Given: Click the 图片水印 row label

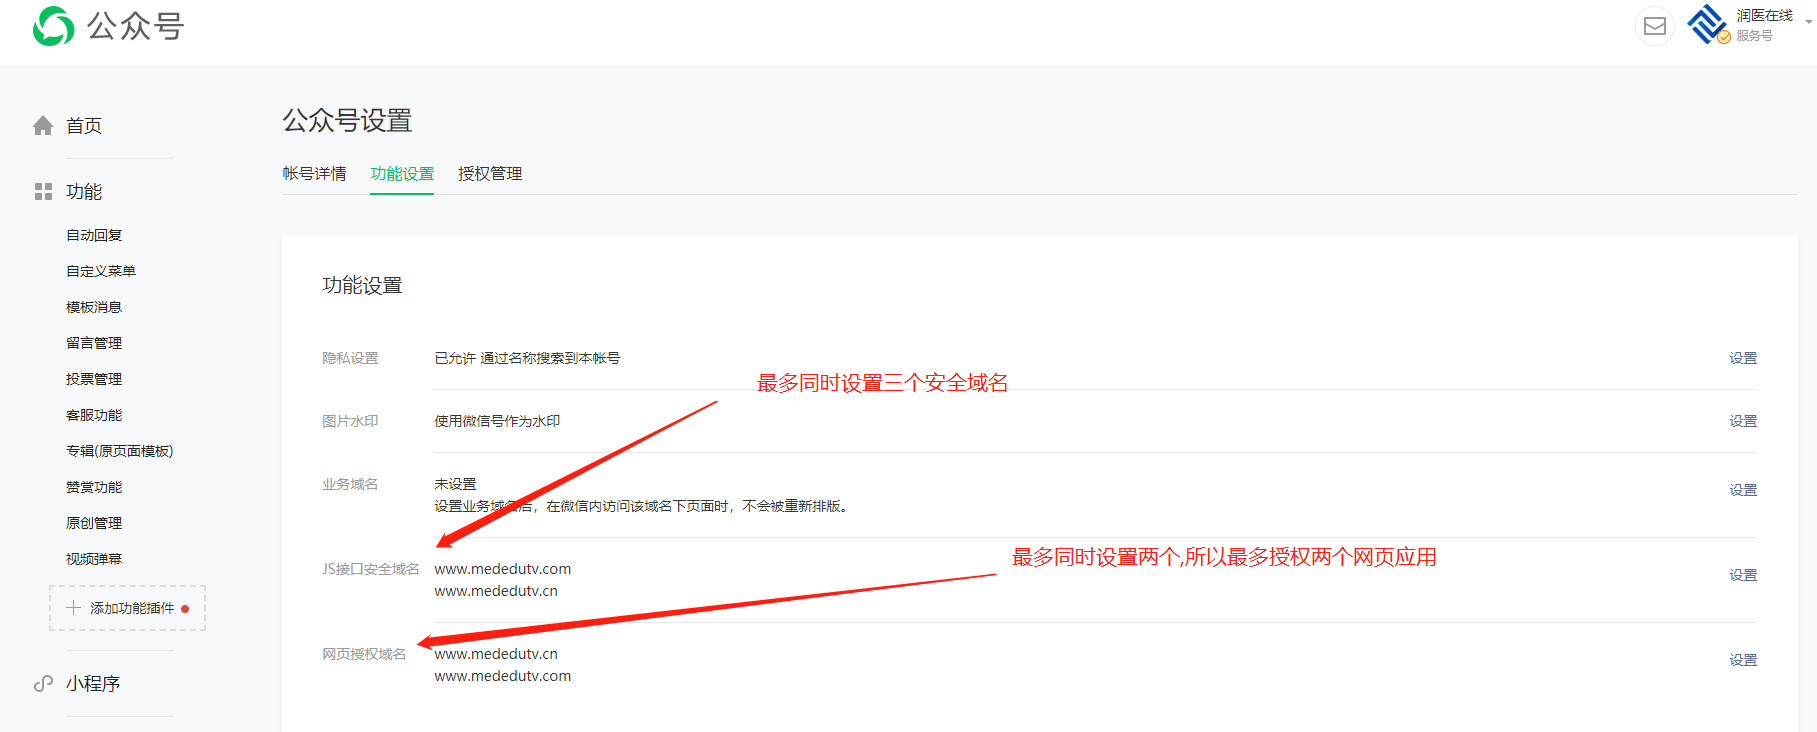Looking at the screenshot, I should tap(350, 421).
